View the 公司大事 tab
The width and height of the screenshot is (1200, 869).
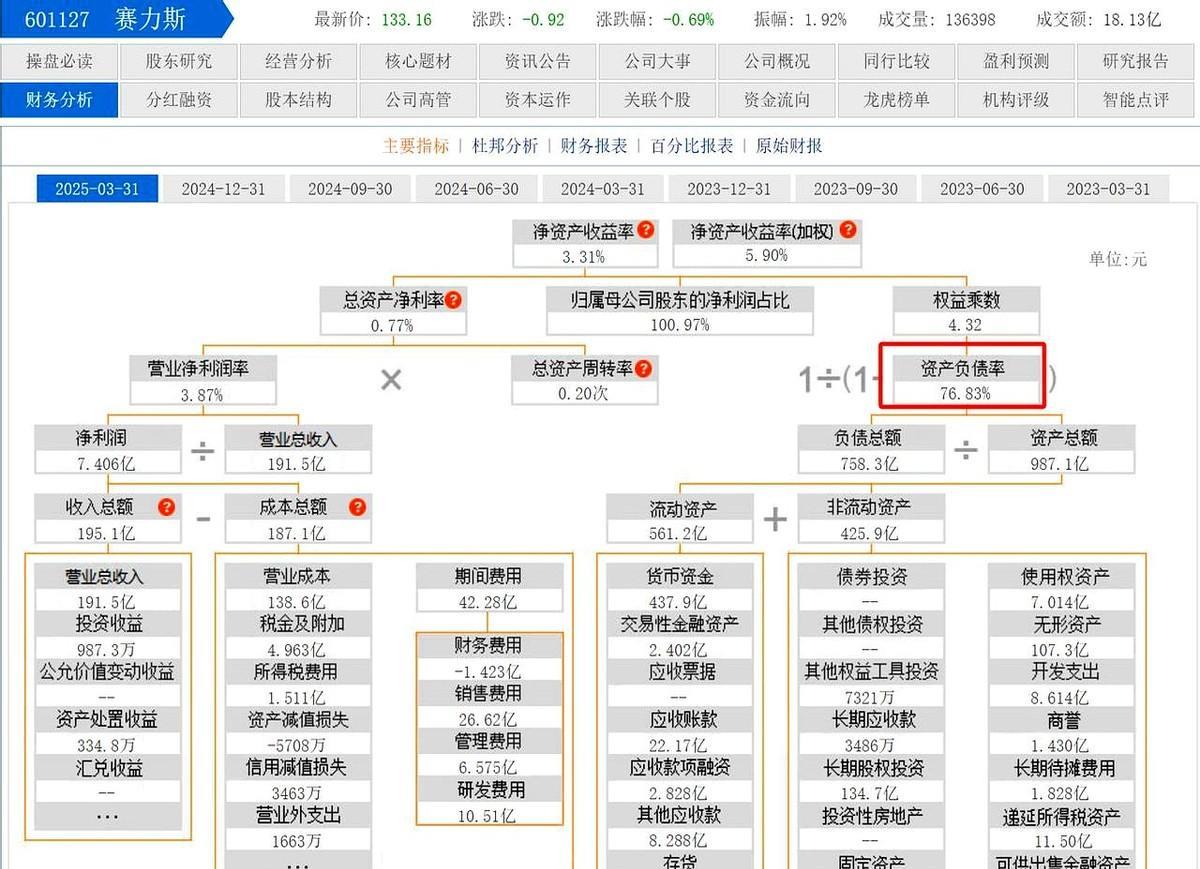[657, 61]
